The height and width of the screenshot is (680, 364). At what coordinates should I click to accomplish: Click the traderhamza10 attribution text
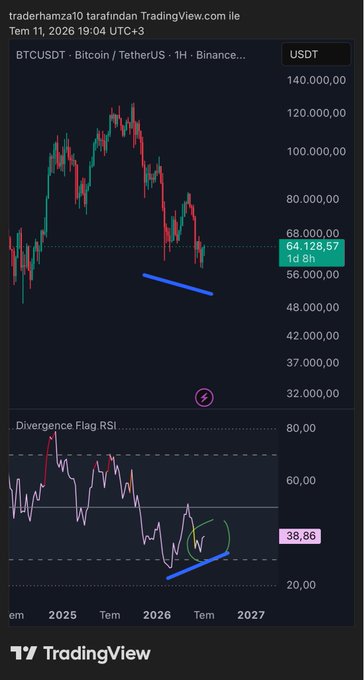[124, 16]
